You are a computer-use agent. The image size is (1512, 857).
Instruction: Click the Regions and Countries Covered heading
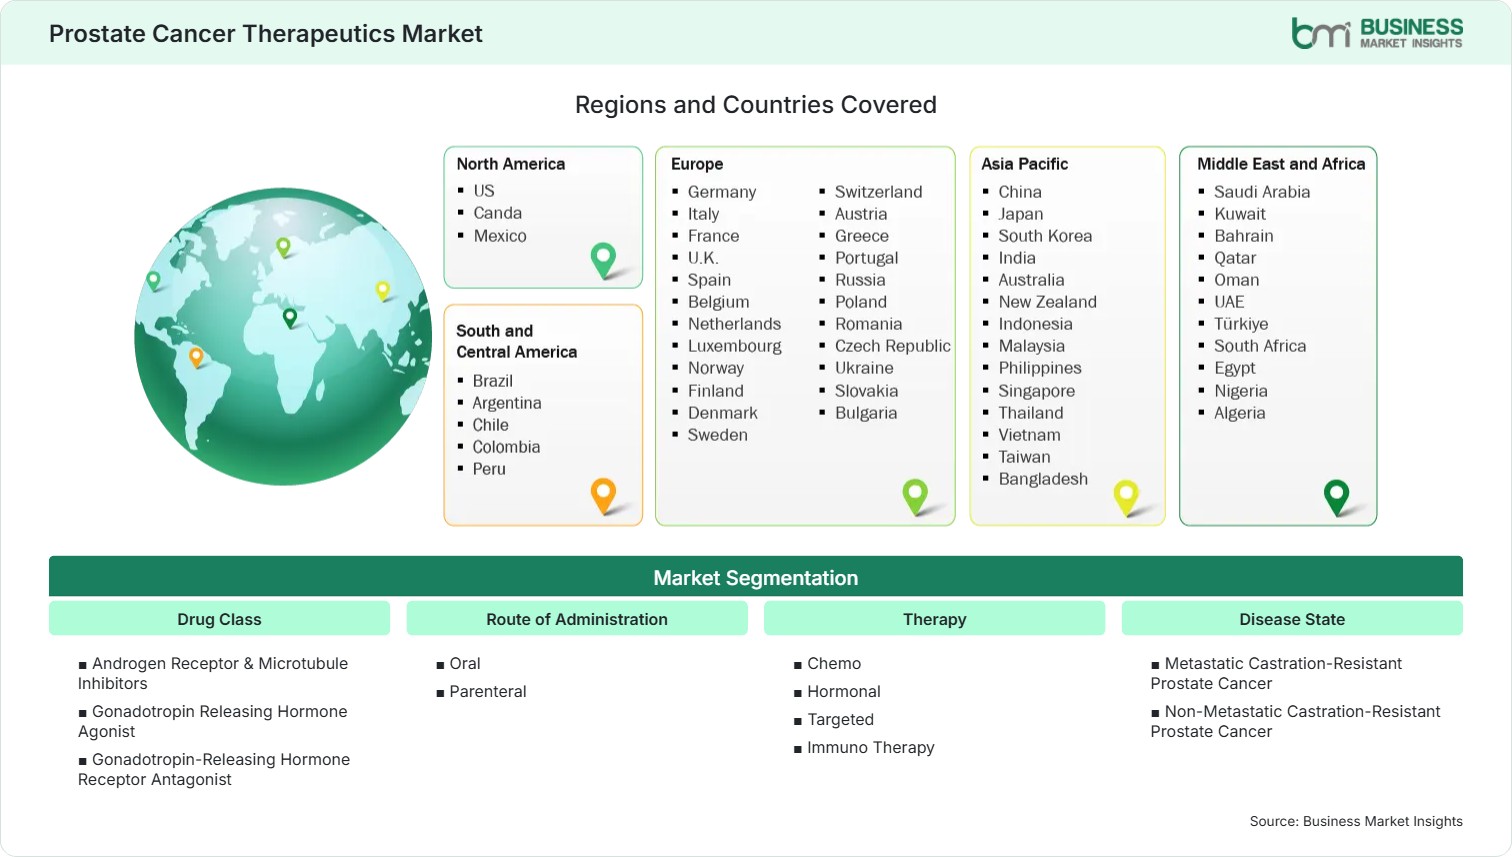[756, 105]
